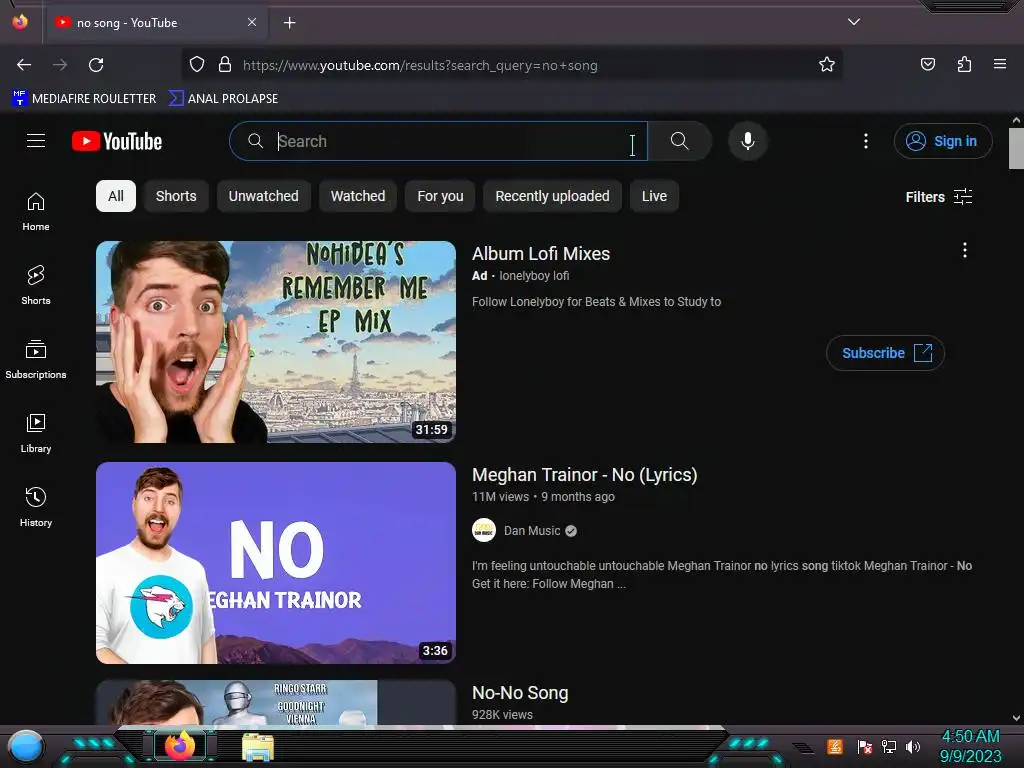Click lonelyboy lofi advertiser name
This screenshot has height=768, width=1024.
(534, 276)
